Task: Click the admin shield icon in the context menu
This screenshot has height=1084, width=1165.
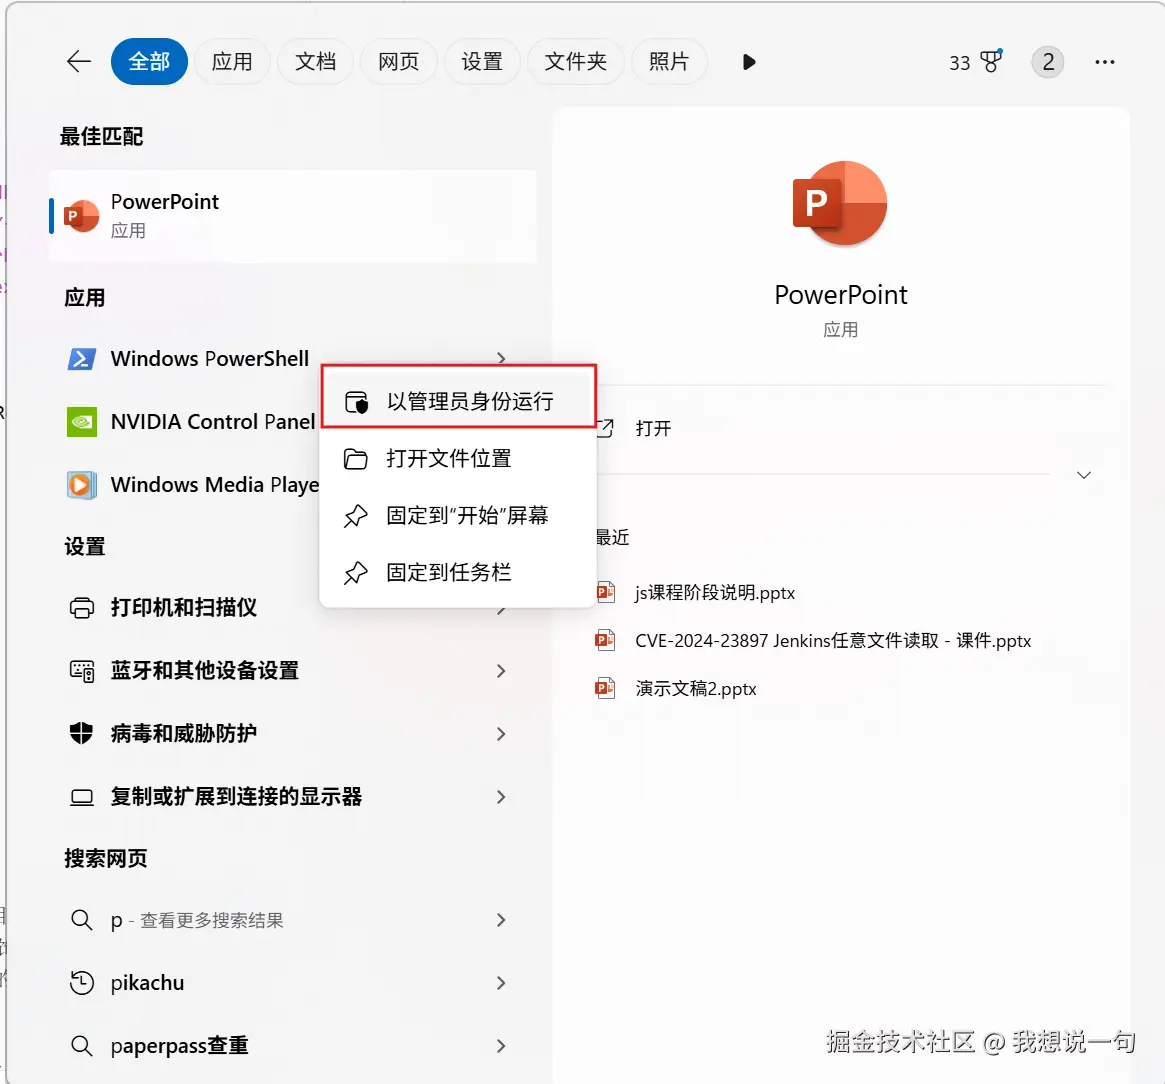Action: tap(356, 402)
